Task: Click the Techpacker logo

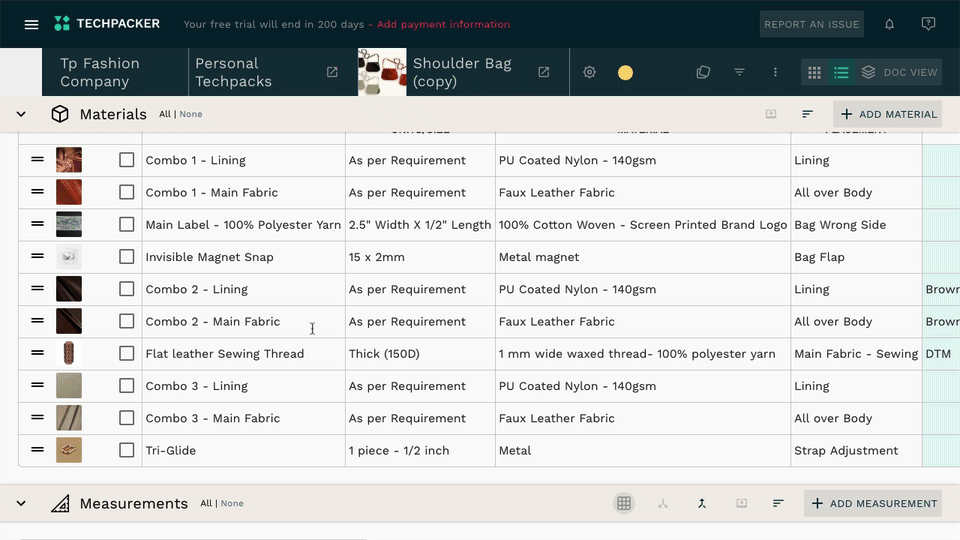Action: 107,24
